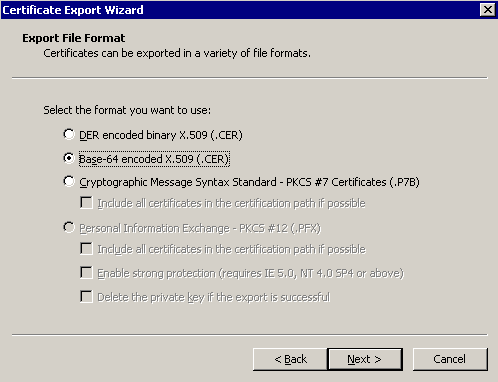Check the Delete the private key checkbox
Viewport: 498px width, 382px height.
click(x=86, y=297)
